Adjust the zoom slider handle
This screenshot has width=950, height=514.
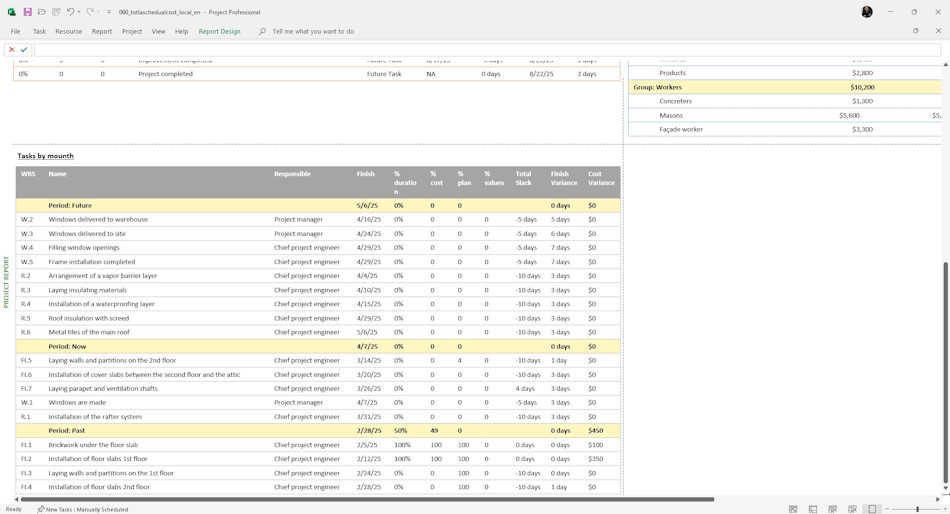(x=917, y=509)
